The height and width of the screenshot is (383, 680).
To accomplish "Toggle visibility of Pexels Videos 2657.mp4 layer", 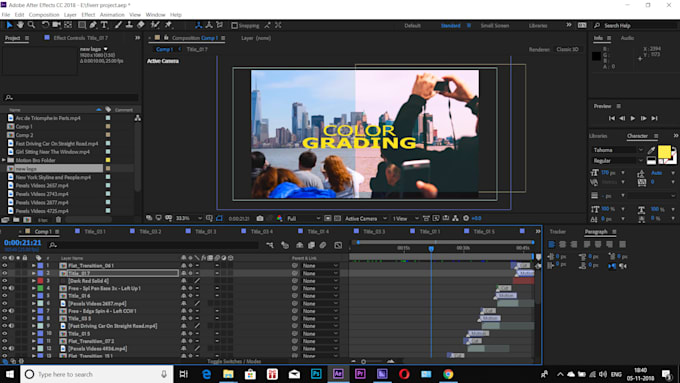I will (5, 303).
